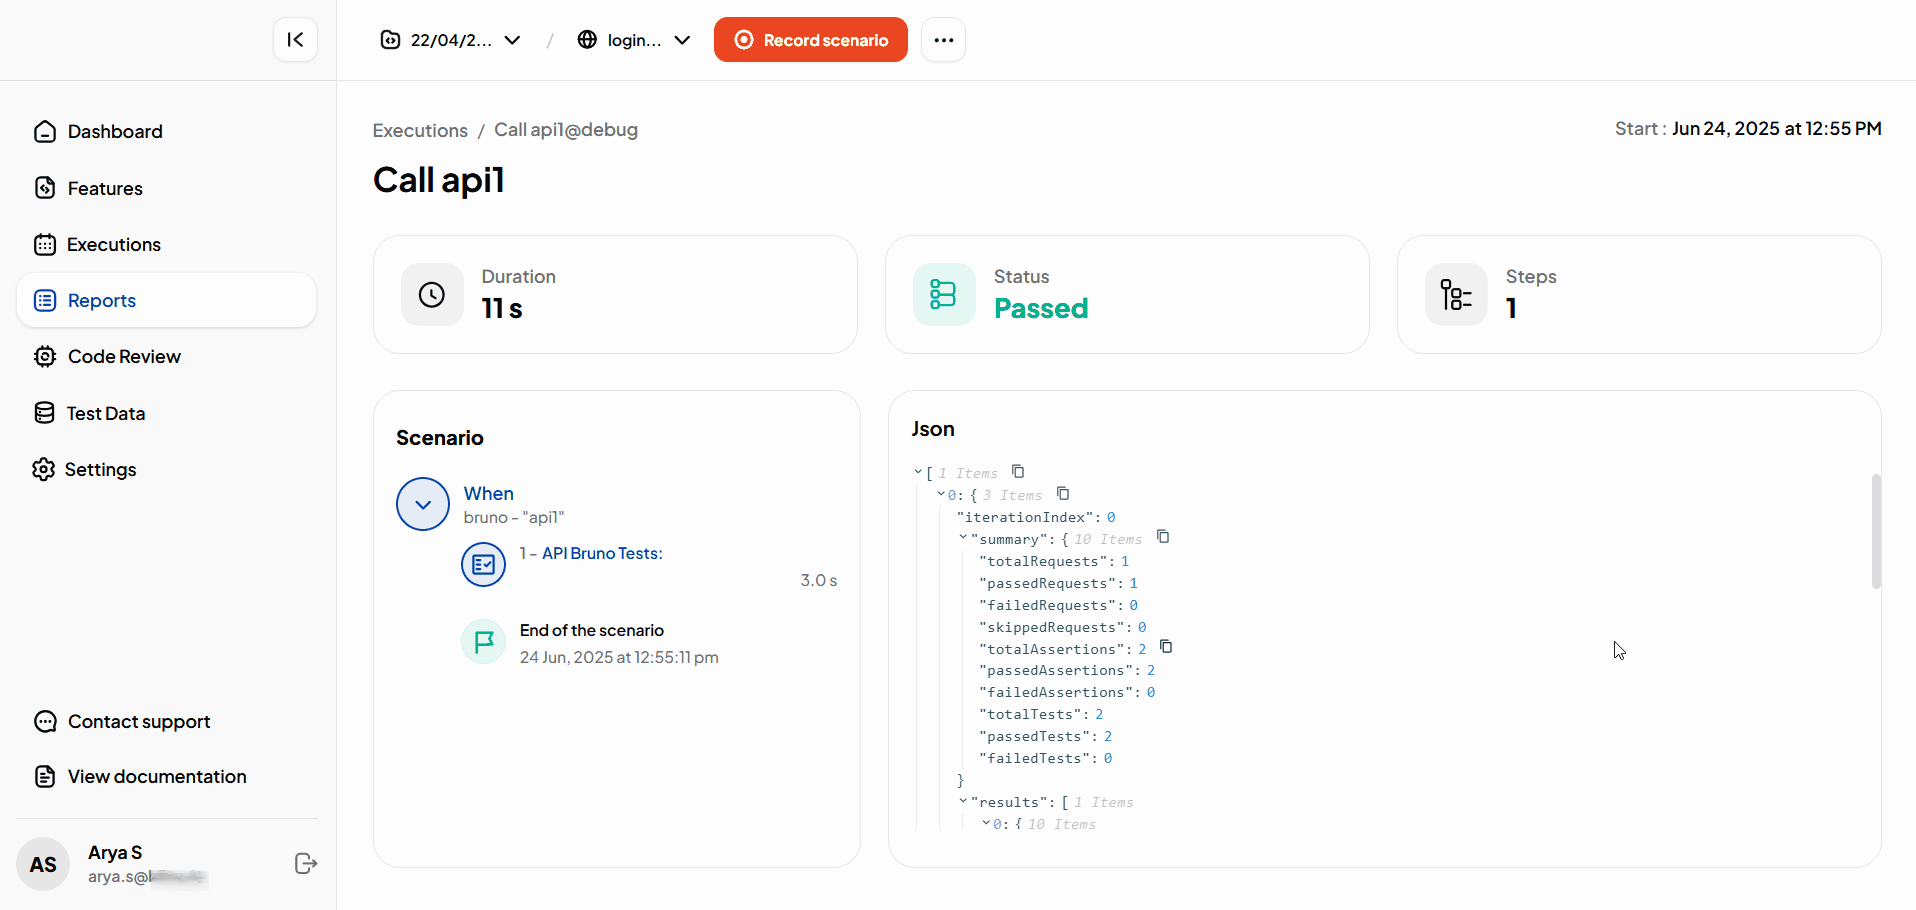Click the API Bruno Tests step icon
The image size is (1916, 910).
(x=483, y=564)
